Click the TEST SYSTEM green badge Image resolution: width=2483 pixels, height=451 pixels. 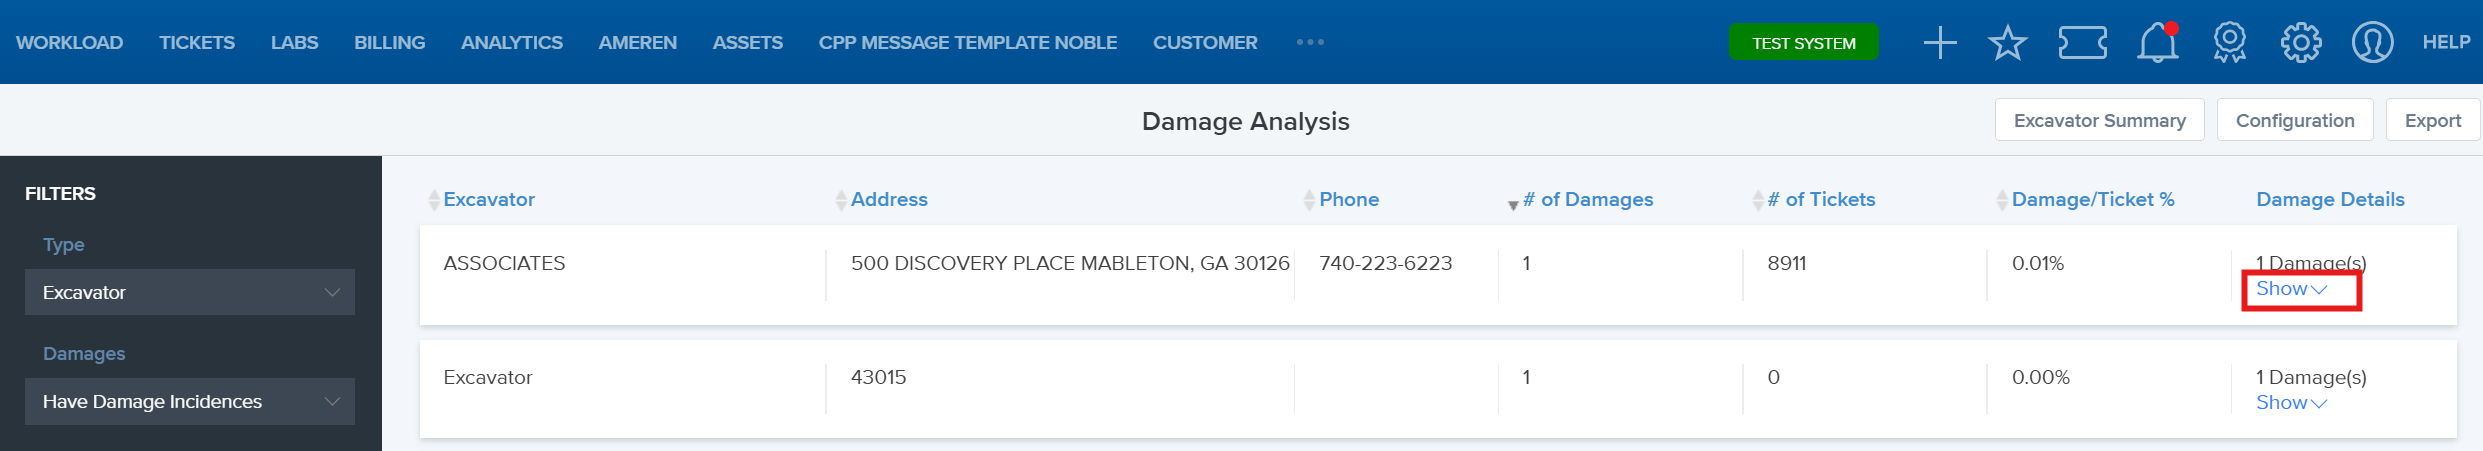pyautogui.click(x=1803, y=43)
